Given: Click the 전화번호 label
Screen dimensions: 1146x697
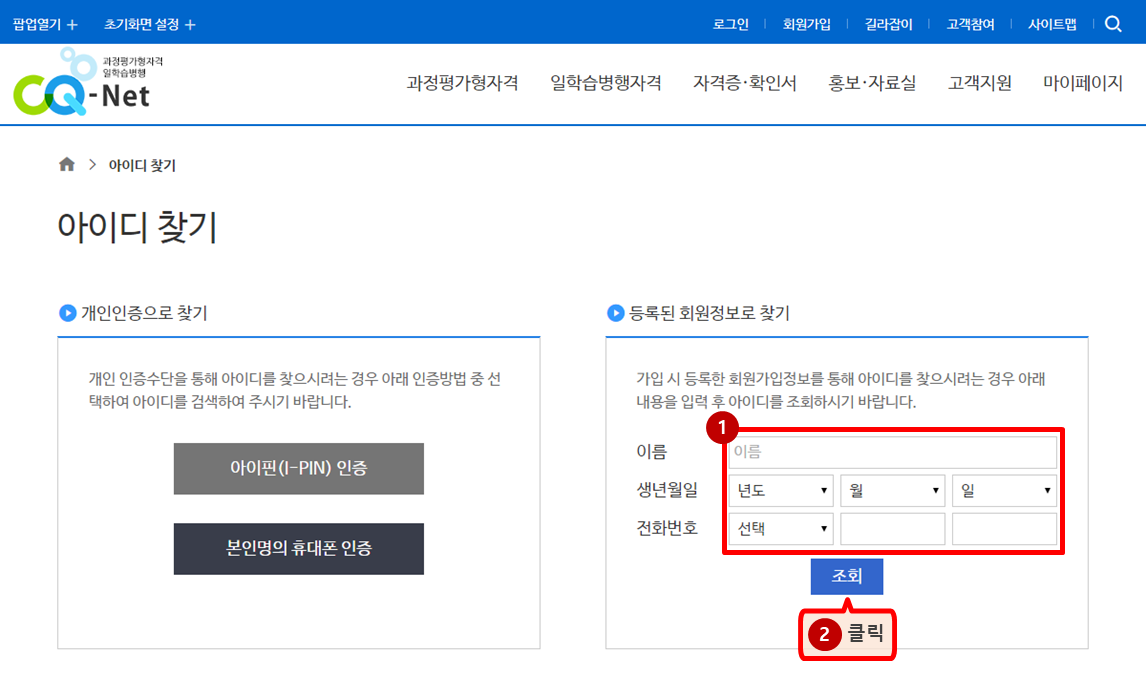Looking at the screenshot, I should (667, 527).
